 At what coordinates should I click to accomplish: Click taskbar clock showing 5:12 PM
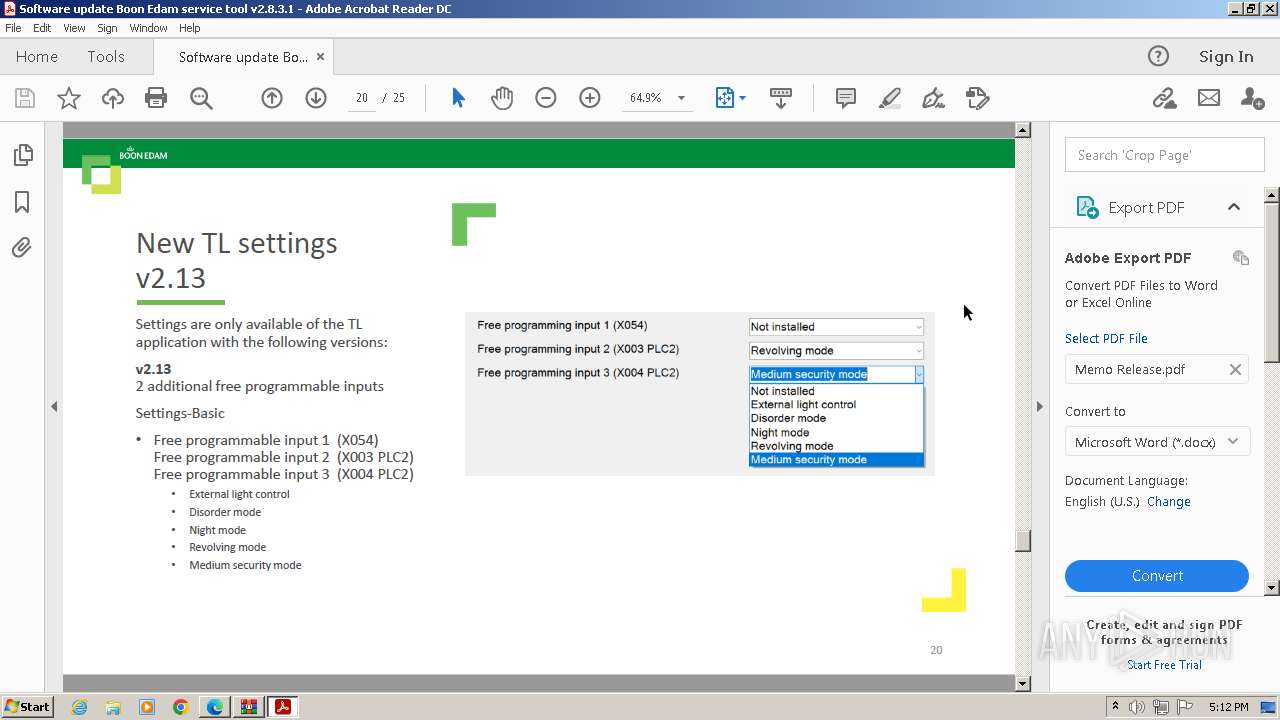point(1228,707)
